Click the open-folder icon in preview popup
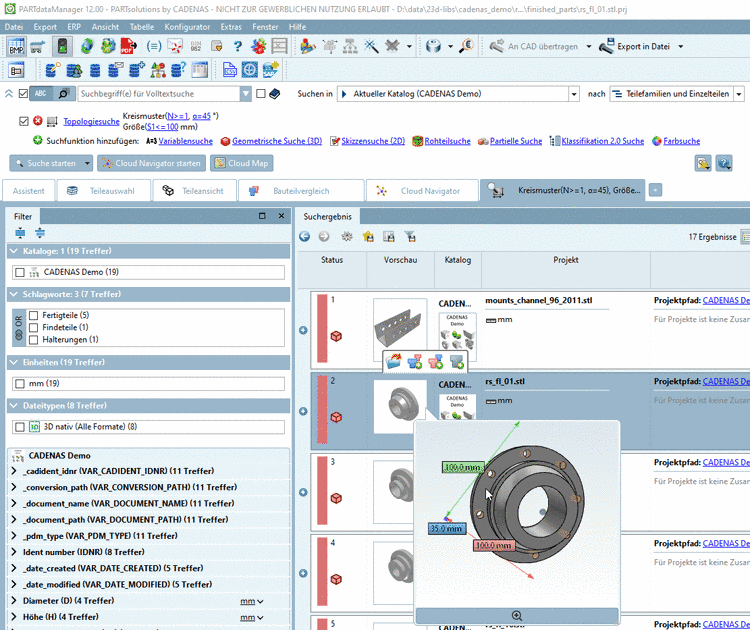750x630 pixels. (393, 361)
